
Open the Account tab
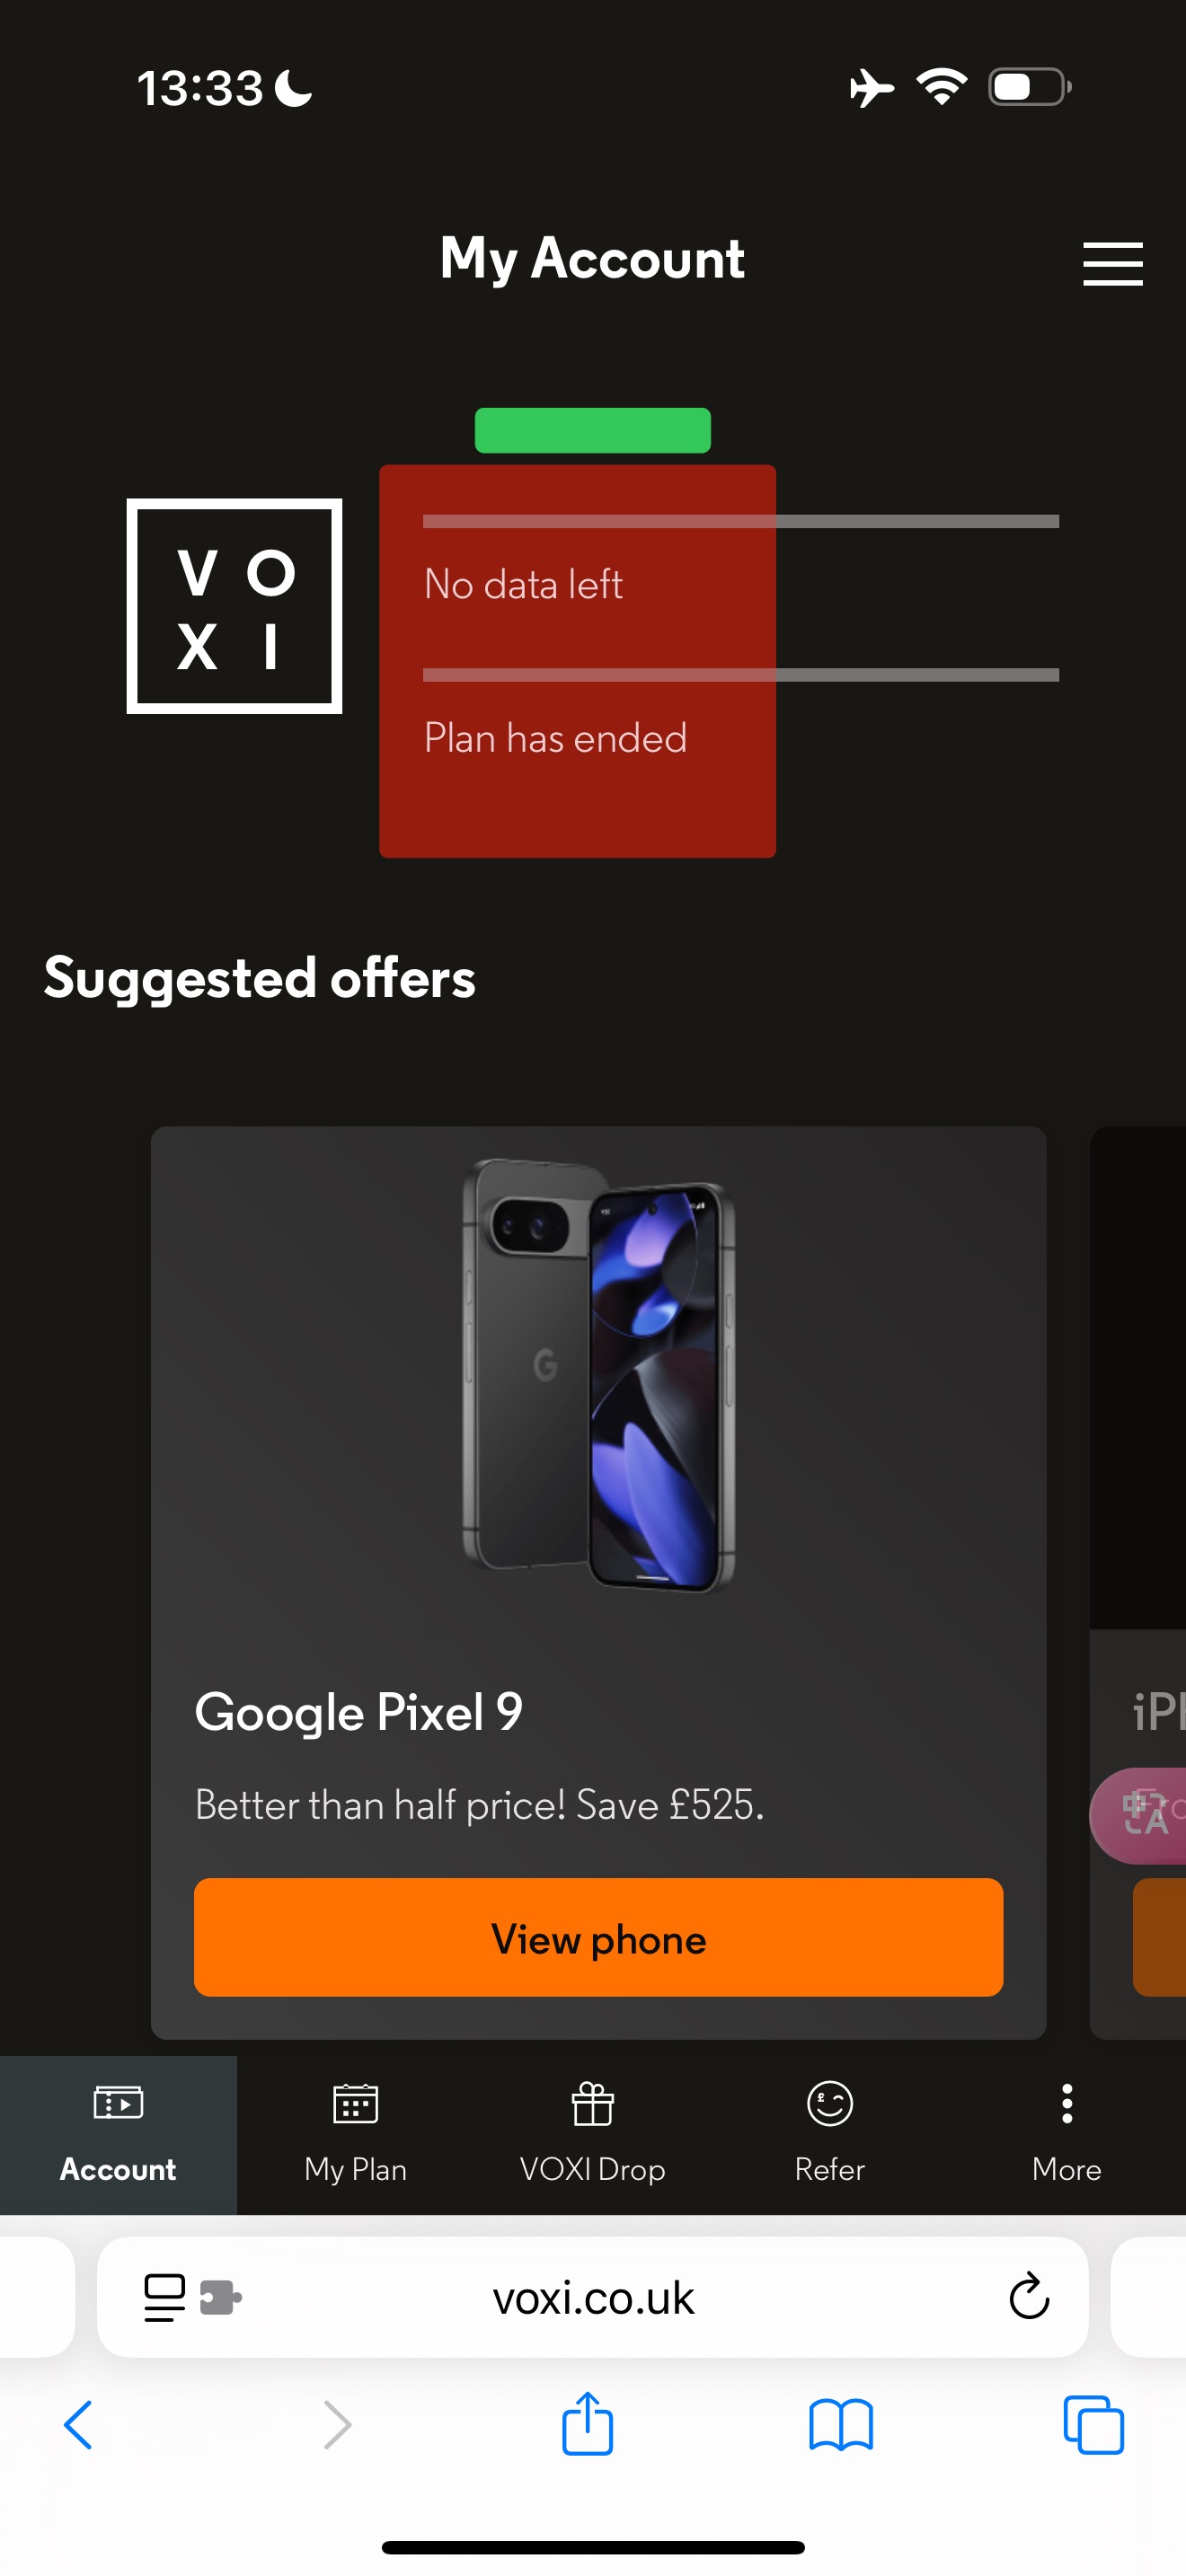click(118, 2135)
